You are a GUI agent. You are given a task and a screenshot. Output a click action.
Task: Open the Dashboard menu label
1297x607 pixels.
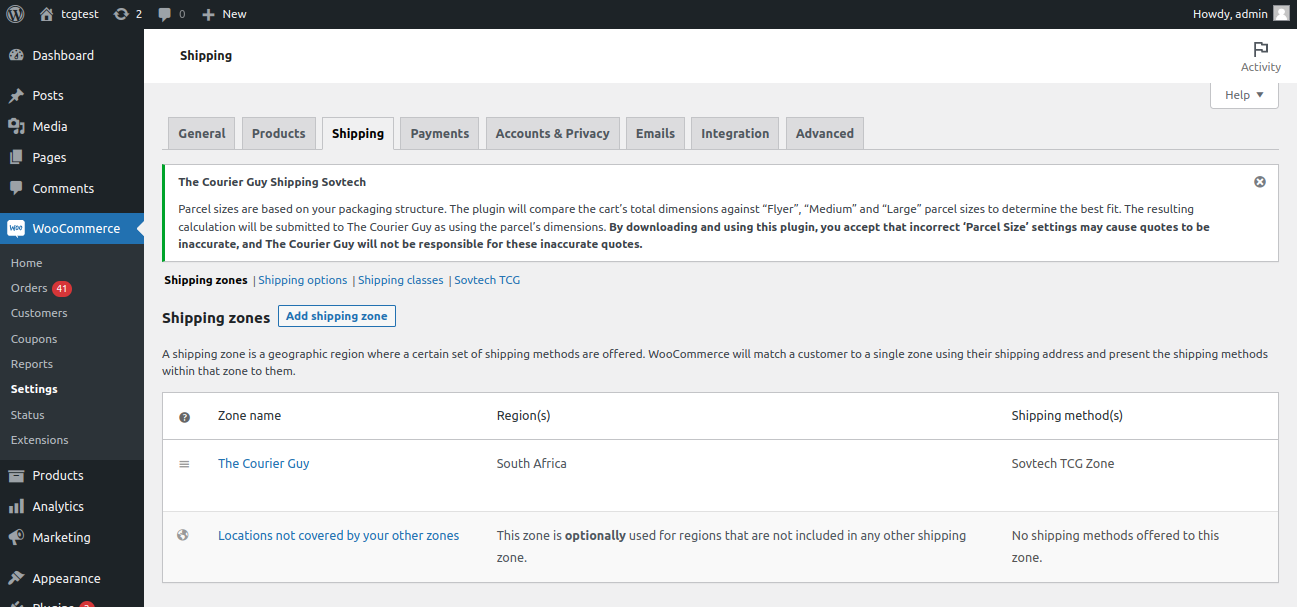coord(63,56)
